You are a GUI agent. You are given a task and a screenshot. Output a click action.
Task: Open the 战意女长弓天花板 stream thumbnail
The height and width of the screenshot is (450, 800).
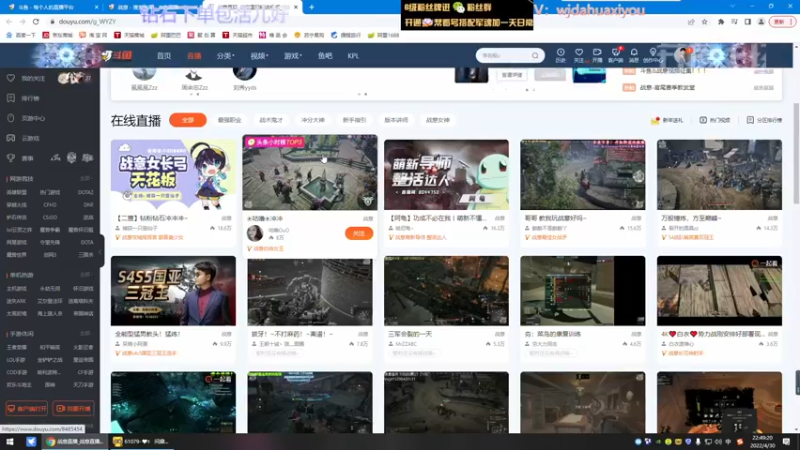173,174
